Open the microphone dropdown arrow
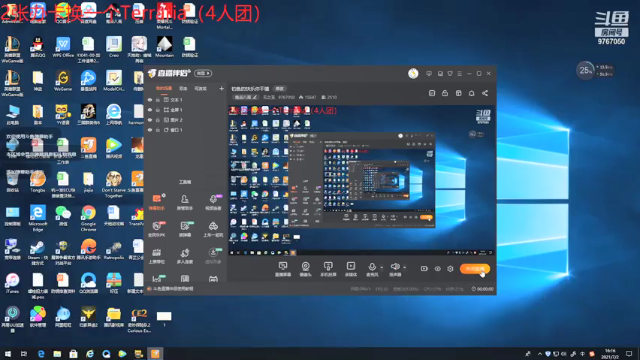 pos(382,268)
